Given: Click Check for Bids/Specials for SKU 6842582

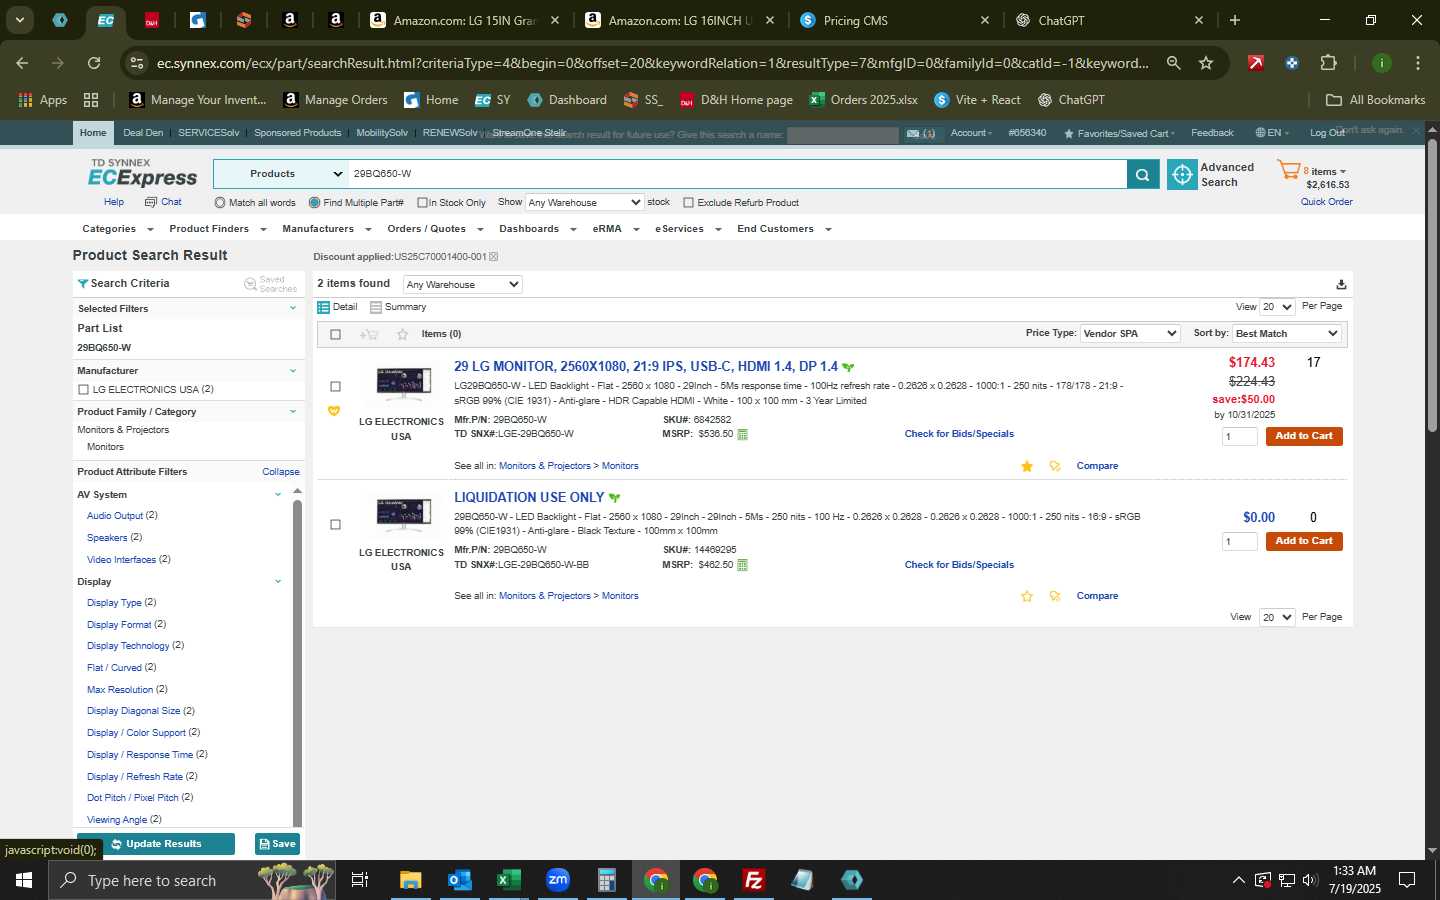Looking at the screenshot, I should 959,435.
